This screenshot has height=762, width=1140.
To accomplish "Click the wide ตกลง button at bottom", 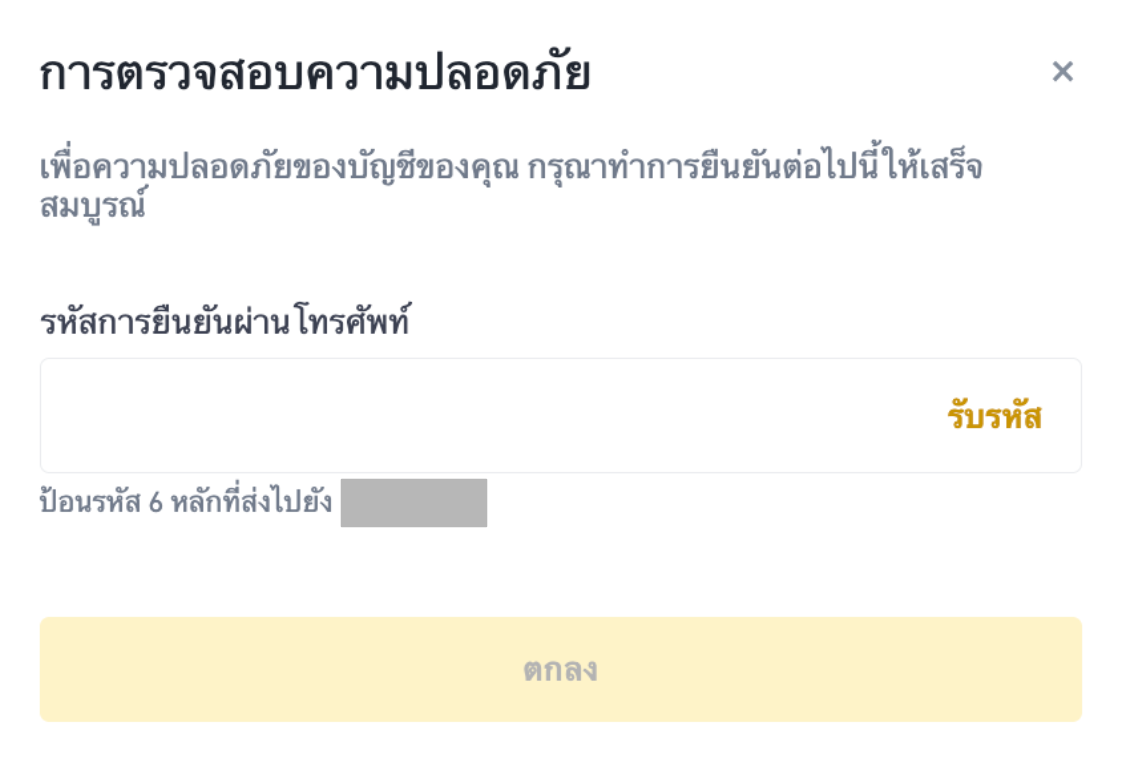I will [x=560, y=669].
